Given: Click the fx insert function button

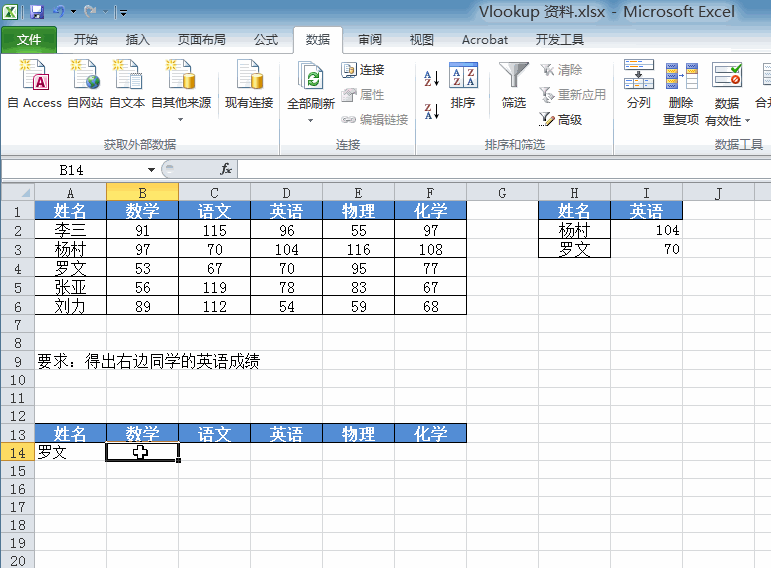Looking at the screenshot, I should click(226, 169).
